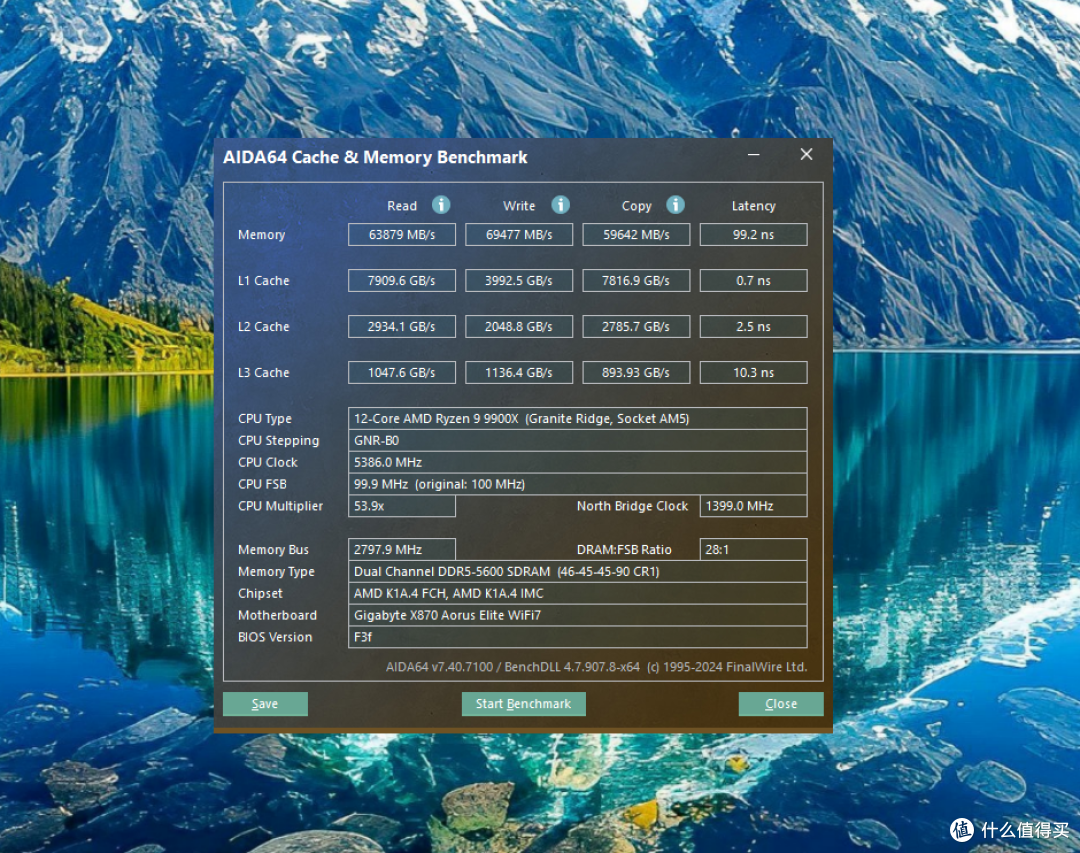Click Memory Type field DDR5-5600 SDRAM
The height and width of the screenshot is (853, 1080).
577,571
